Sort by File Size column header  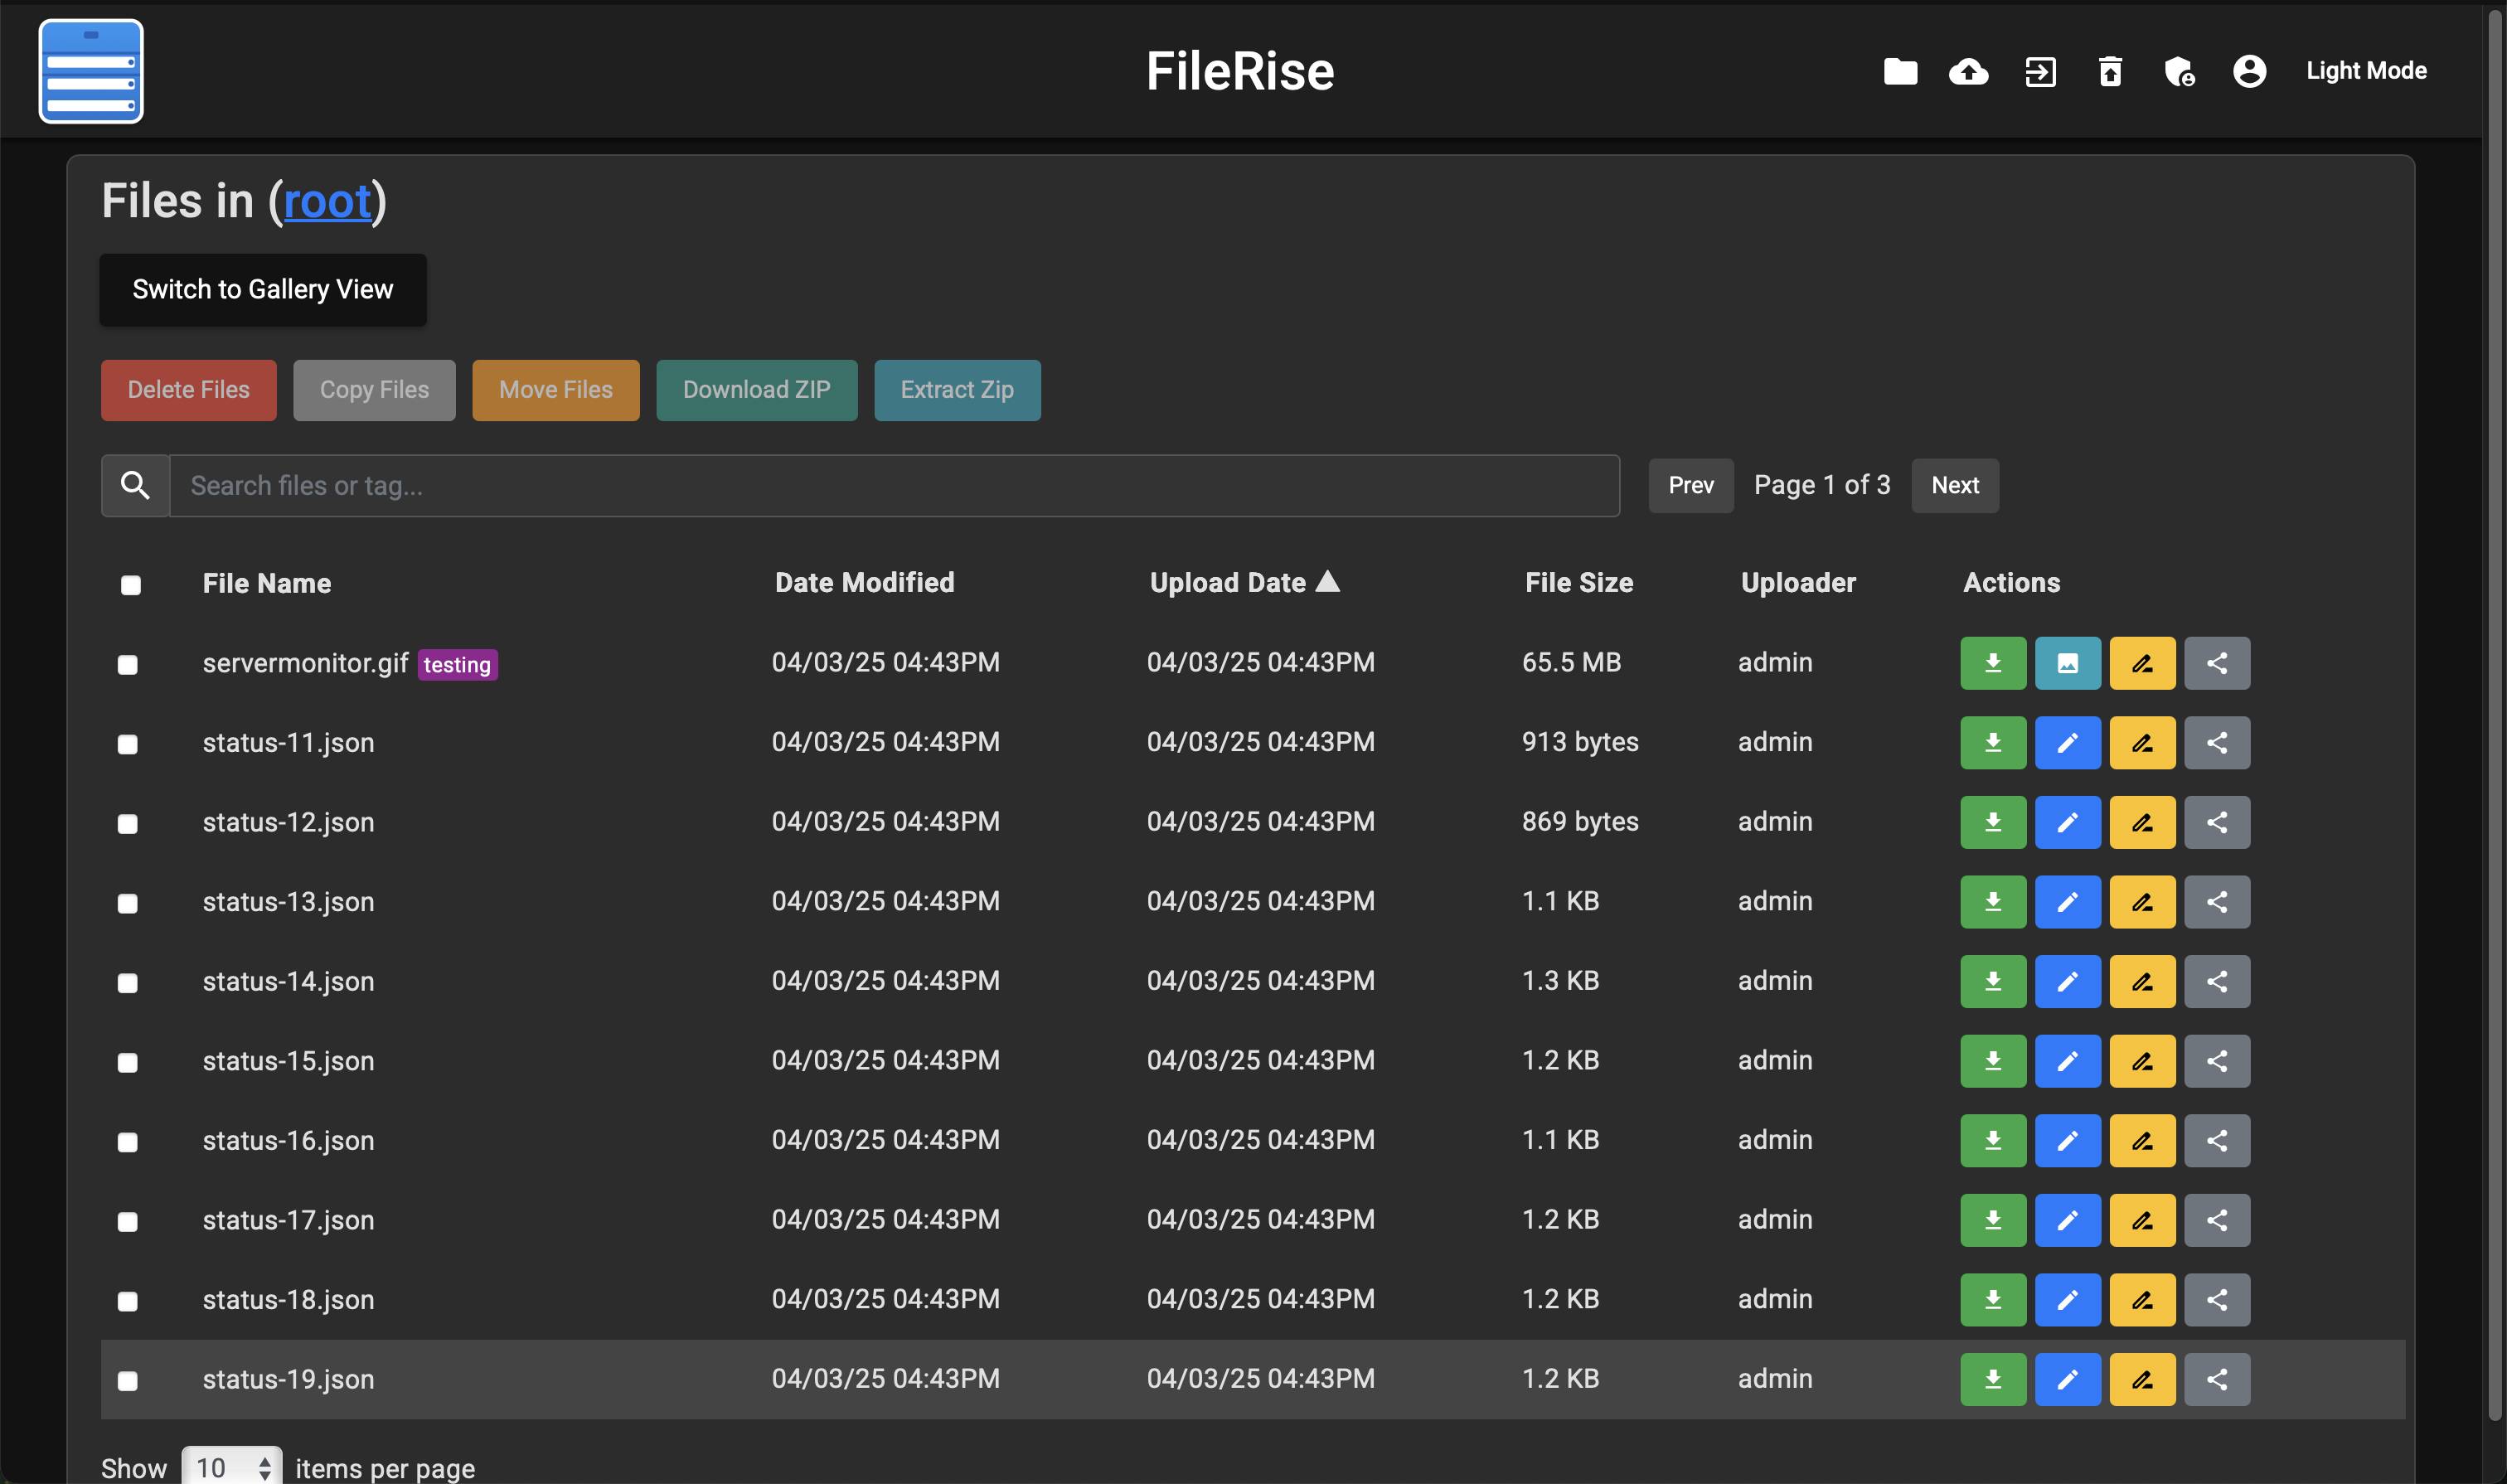(x=1578, y=582)
